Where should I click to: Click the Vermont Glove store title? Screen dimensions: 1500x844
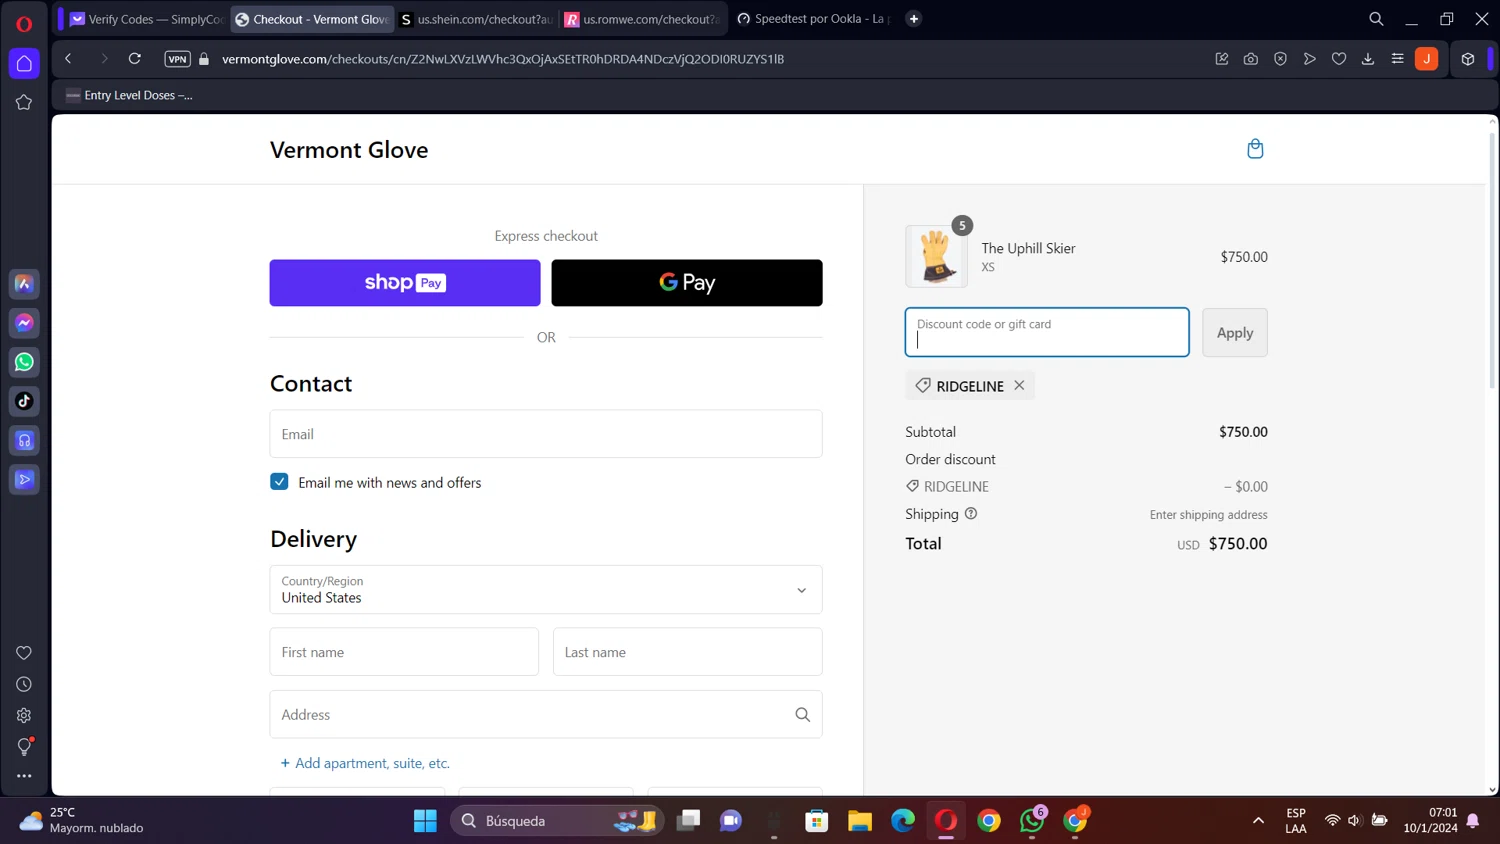point(349,150)
